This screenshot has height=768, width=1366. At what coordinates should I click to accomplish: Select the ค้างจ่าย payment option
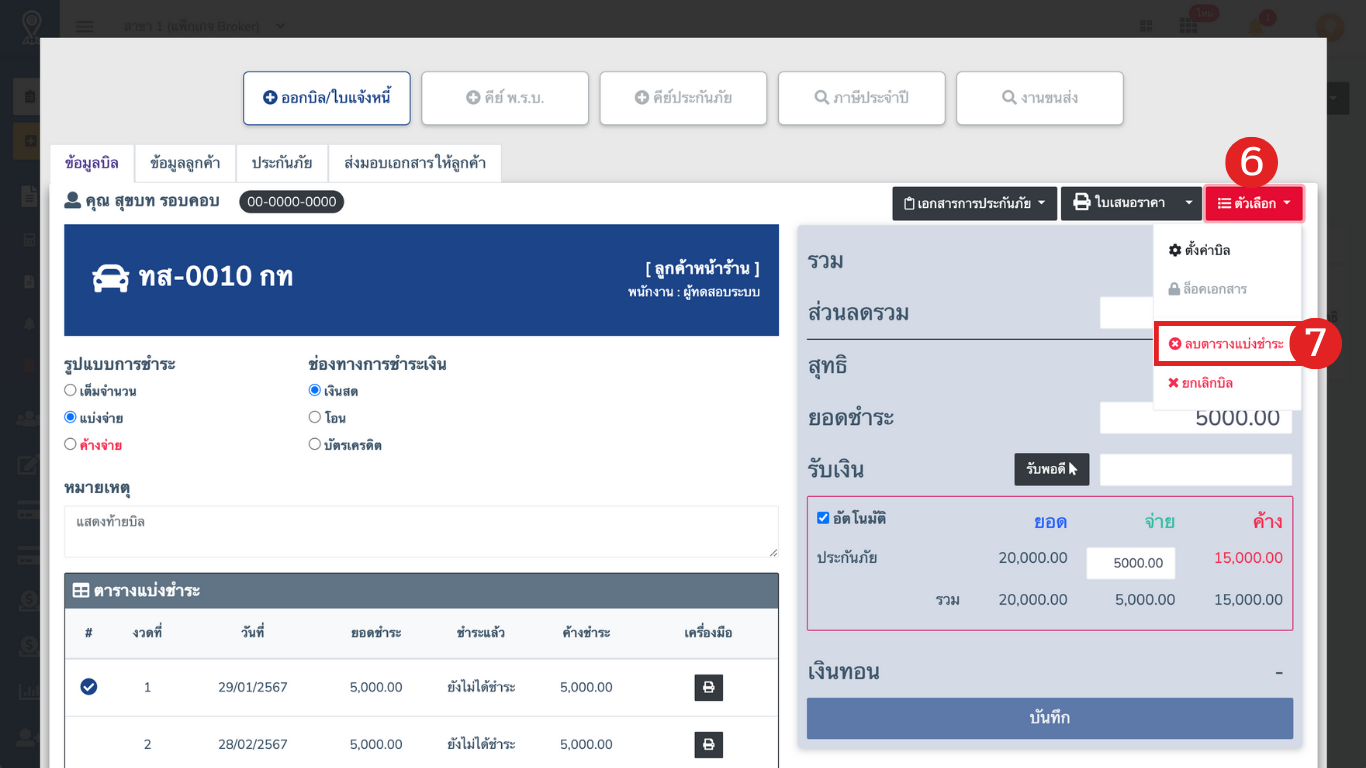pos(70,444)
